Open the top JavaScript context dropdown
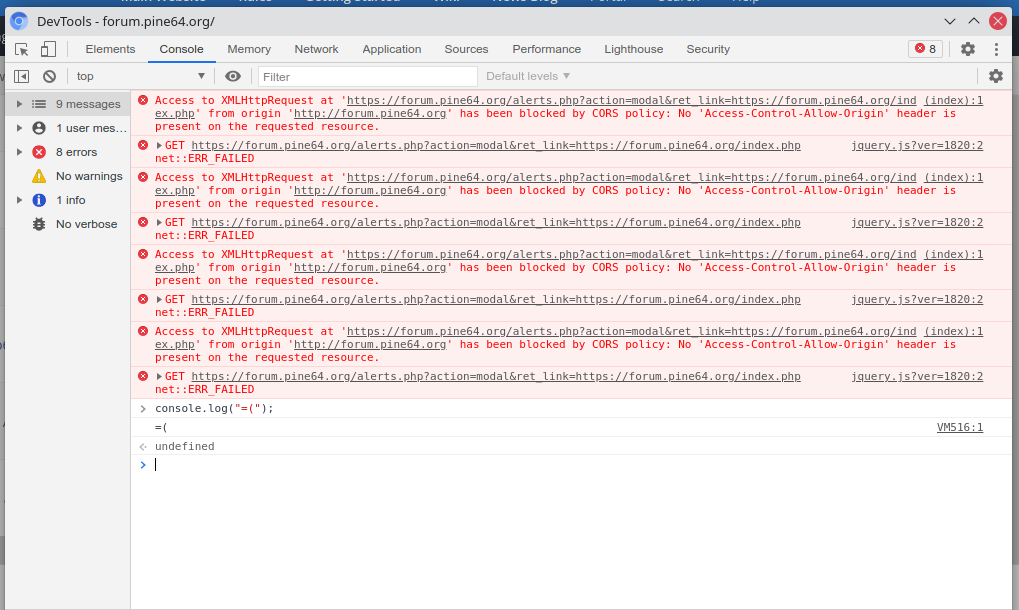 click(140, 76)
